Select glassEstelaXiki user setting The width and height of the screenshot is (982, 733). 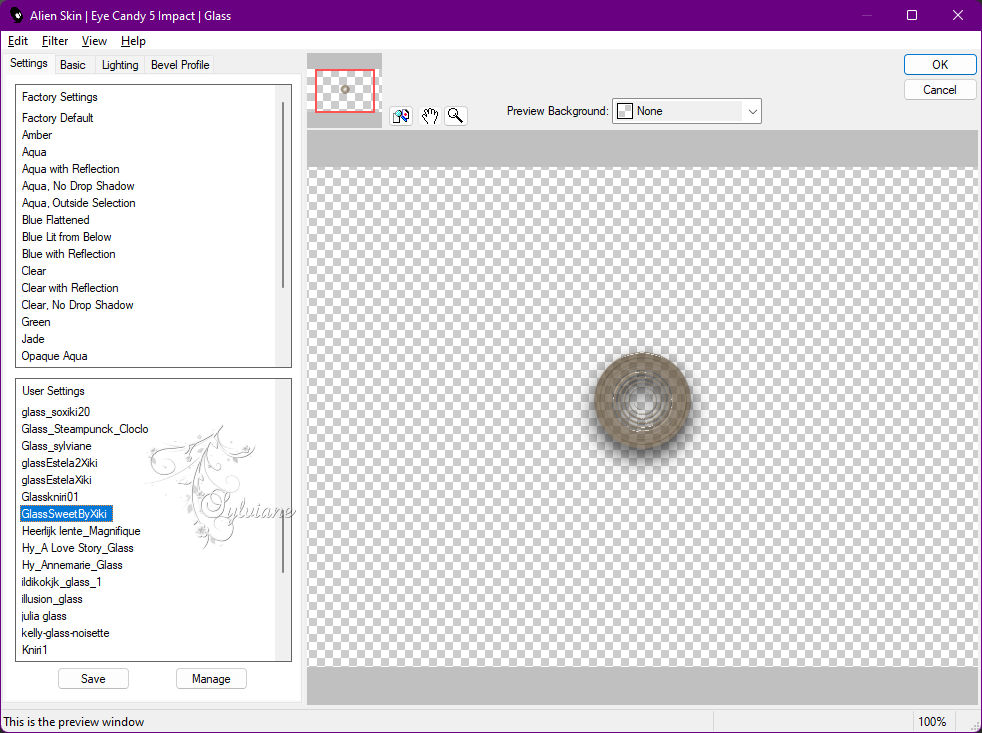[x=56, y=479]
